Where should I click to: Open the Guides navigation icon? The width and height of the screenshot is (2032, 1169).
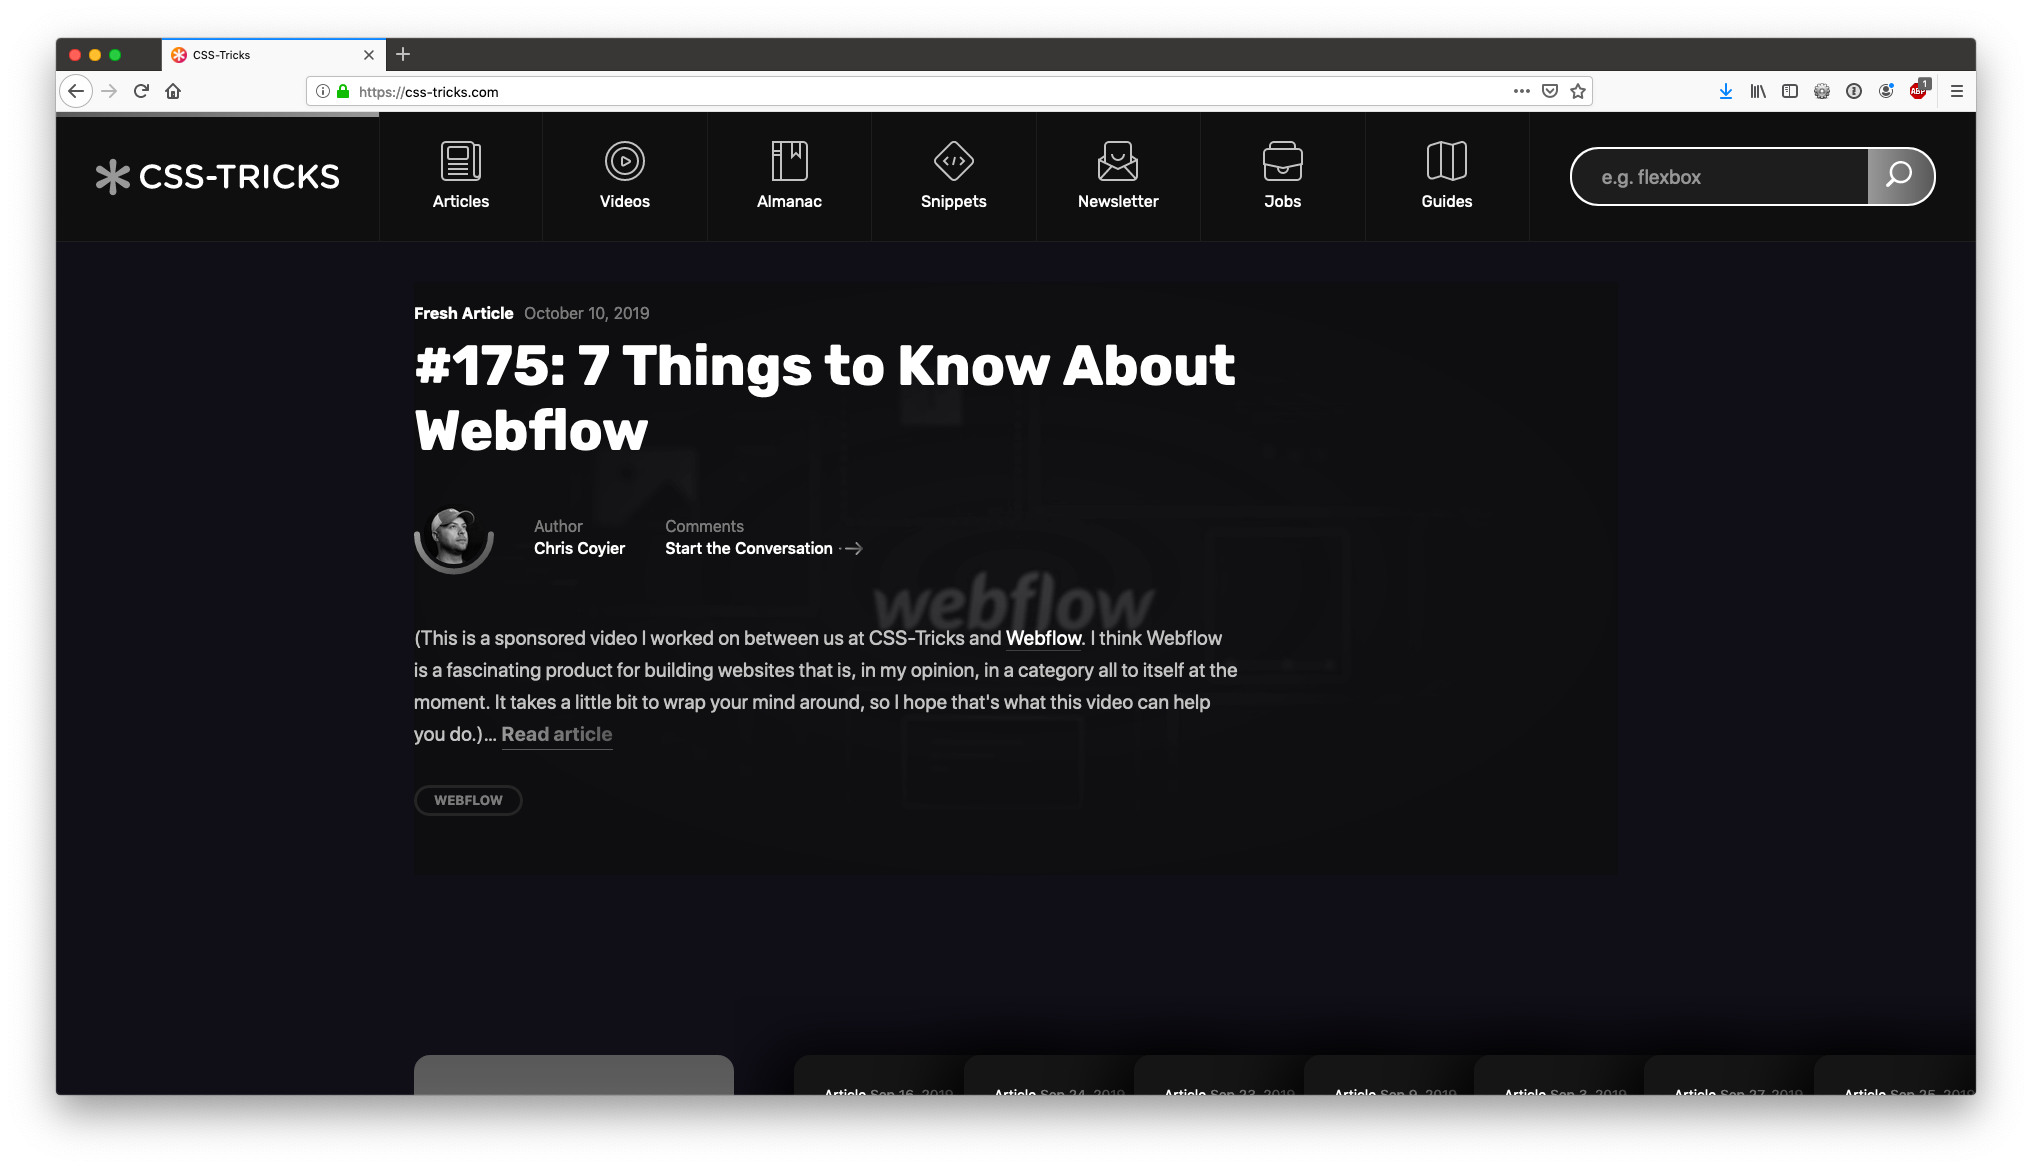click(1446, 159)
